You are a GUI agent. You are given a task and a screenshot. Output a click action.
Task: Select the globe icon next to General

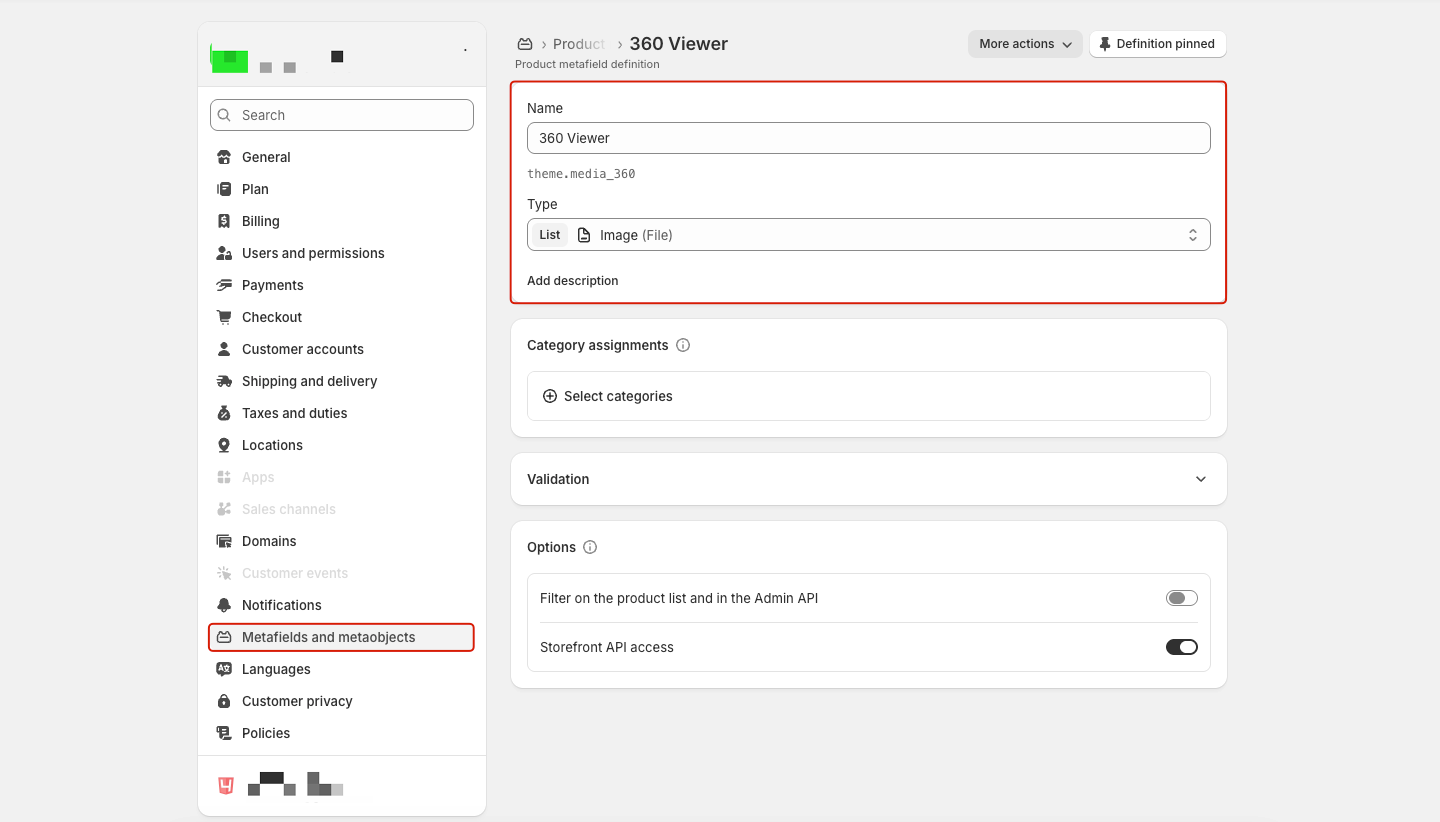coord(224,157)
